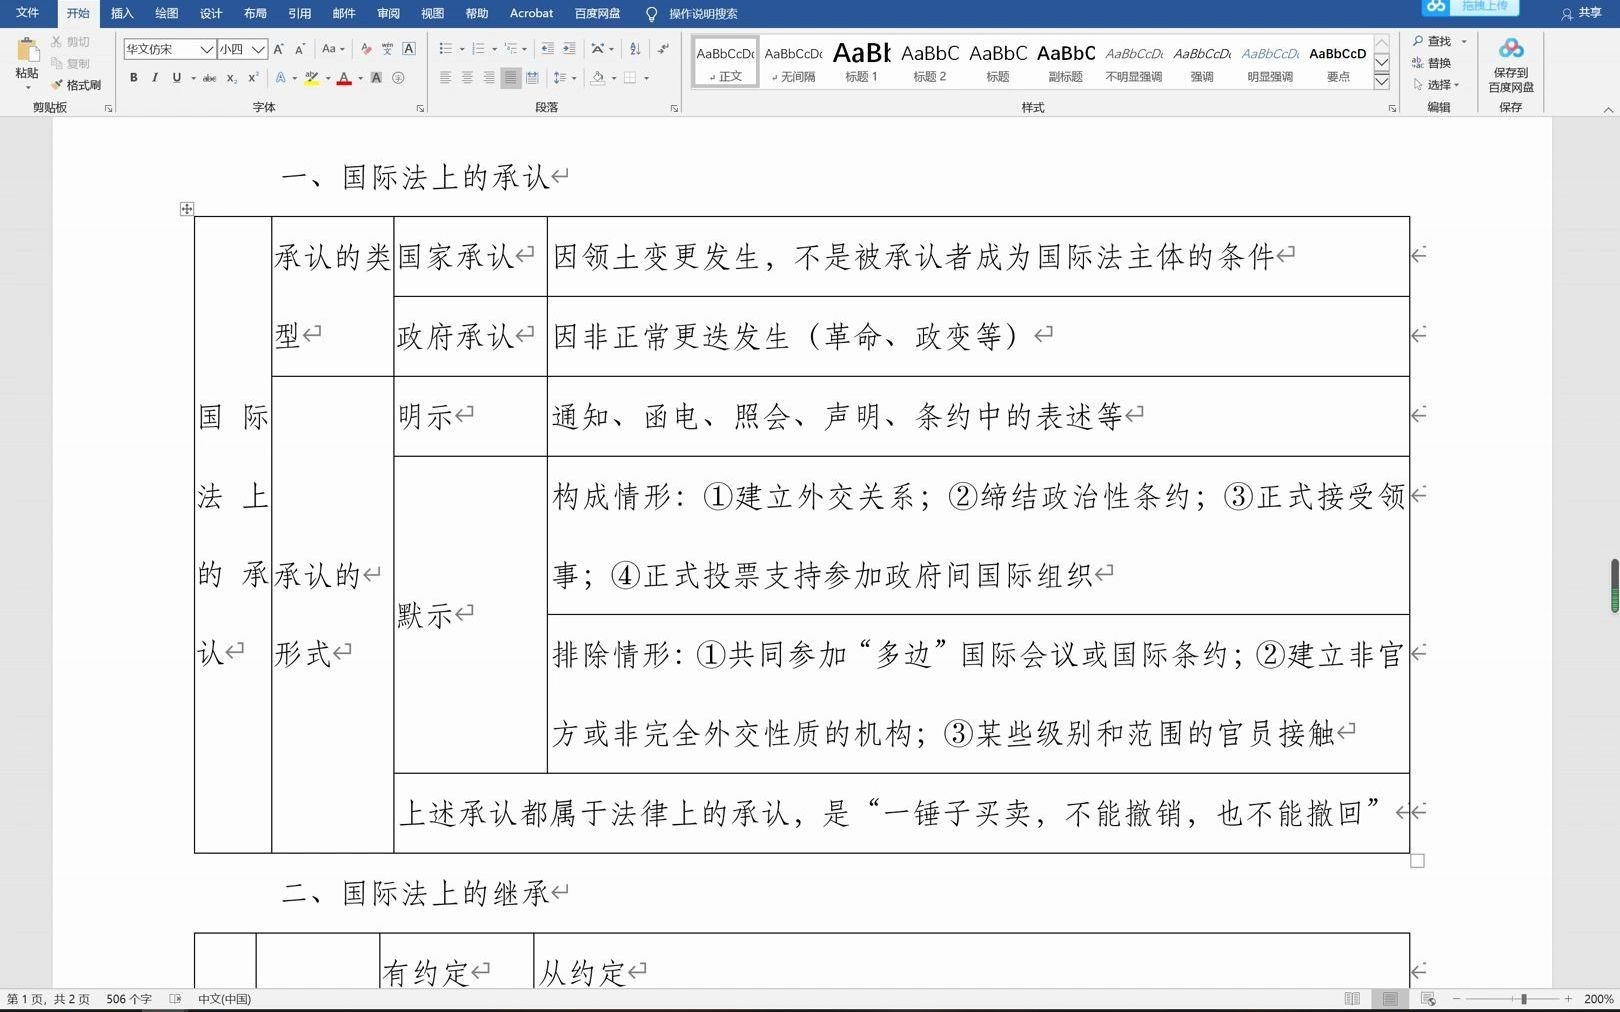Center the paragraph text
Image resolution: width=1620 pixels, height=1012 pixels.
tap(467, 78)
